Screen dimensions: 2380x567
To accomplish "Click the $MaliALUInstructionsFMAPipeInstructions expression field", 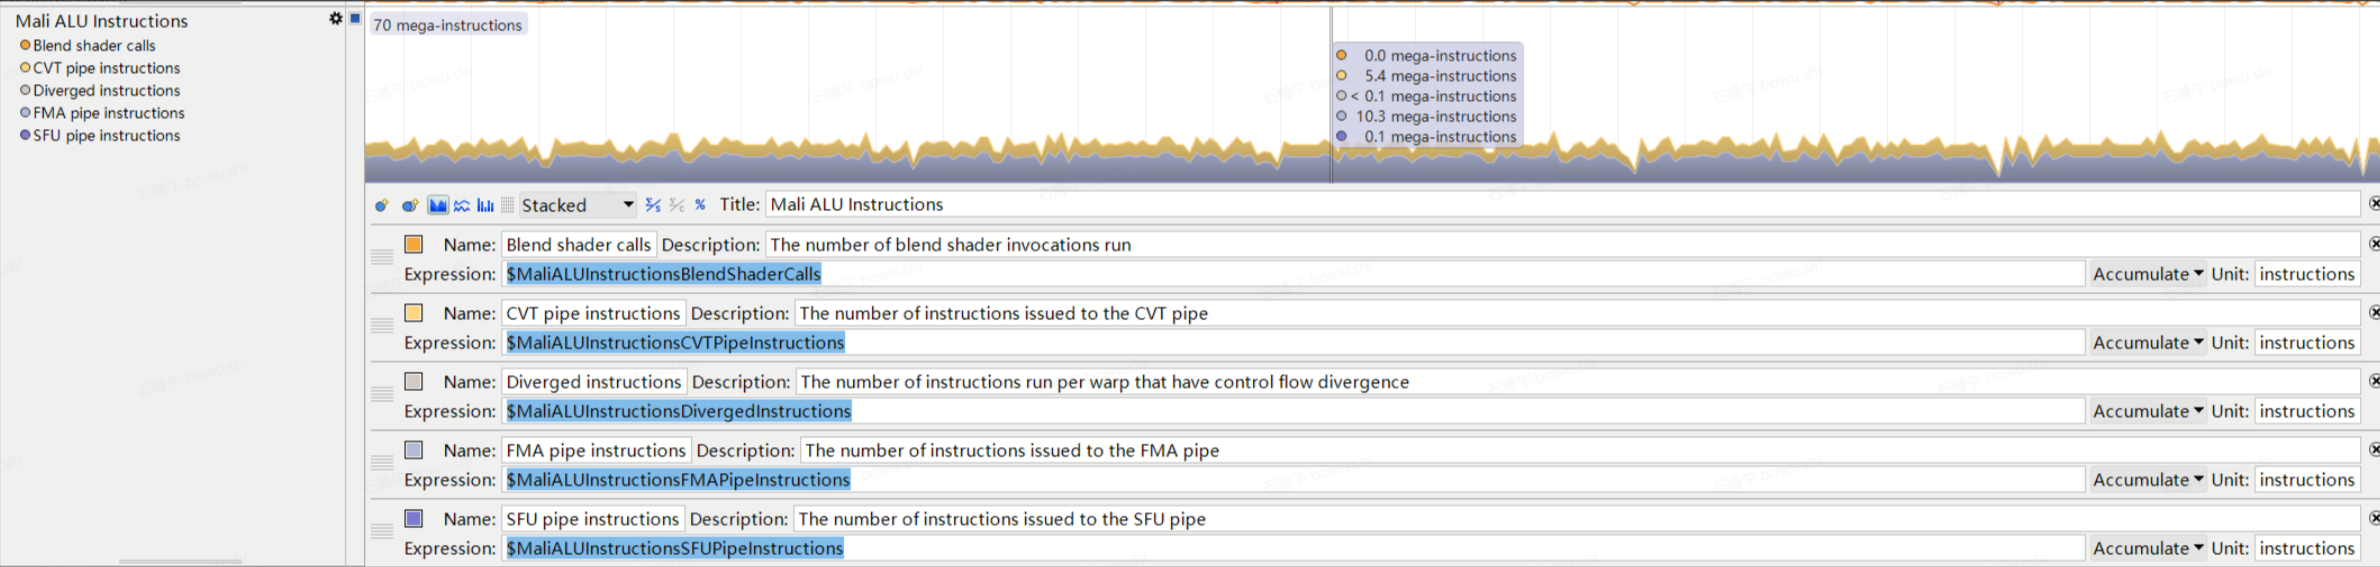I will tap(1293, 479).
